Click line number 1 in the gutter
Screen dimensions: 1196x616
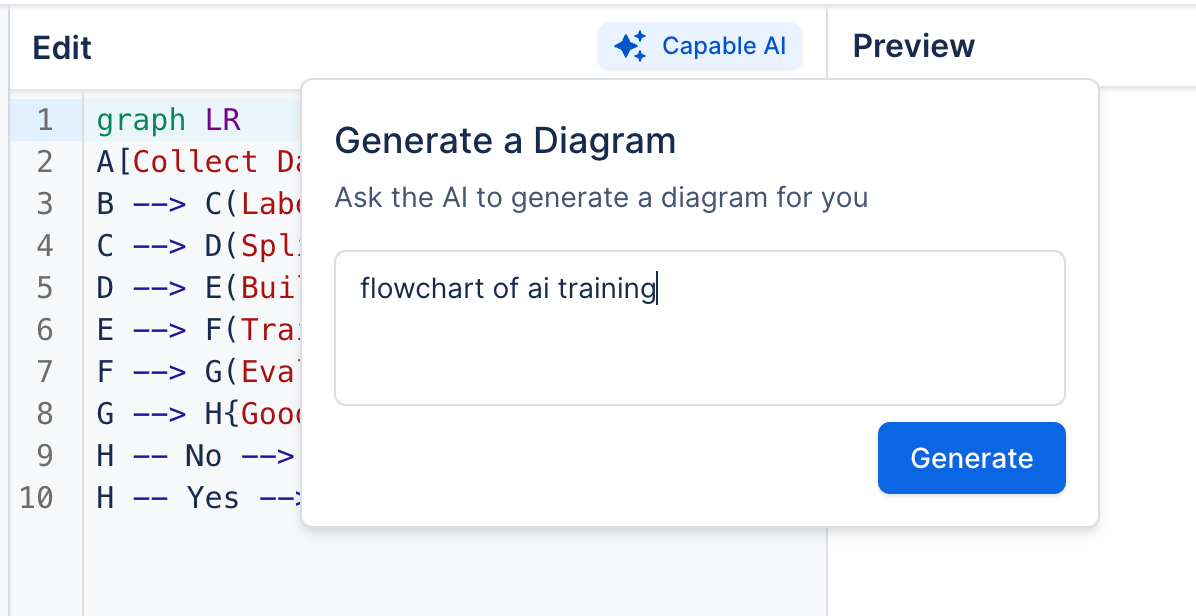44,120
